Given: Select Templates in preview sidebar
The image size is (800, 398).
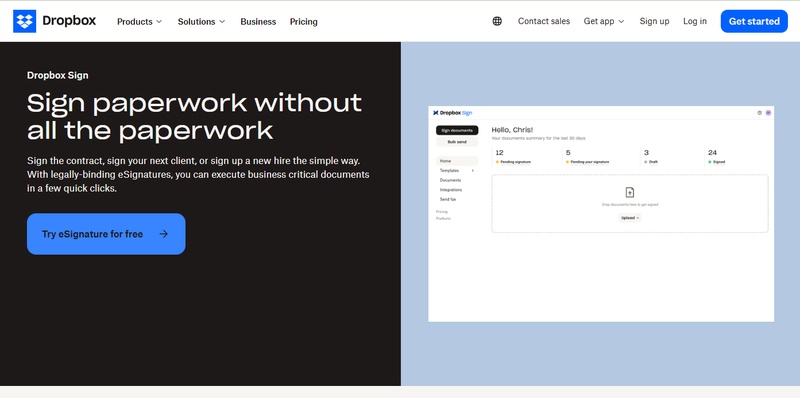Looking at the screenshot, I should tap(449, 170).
